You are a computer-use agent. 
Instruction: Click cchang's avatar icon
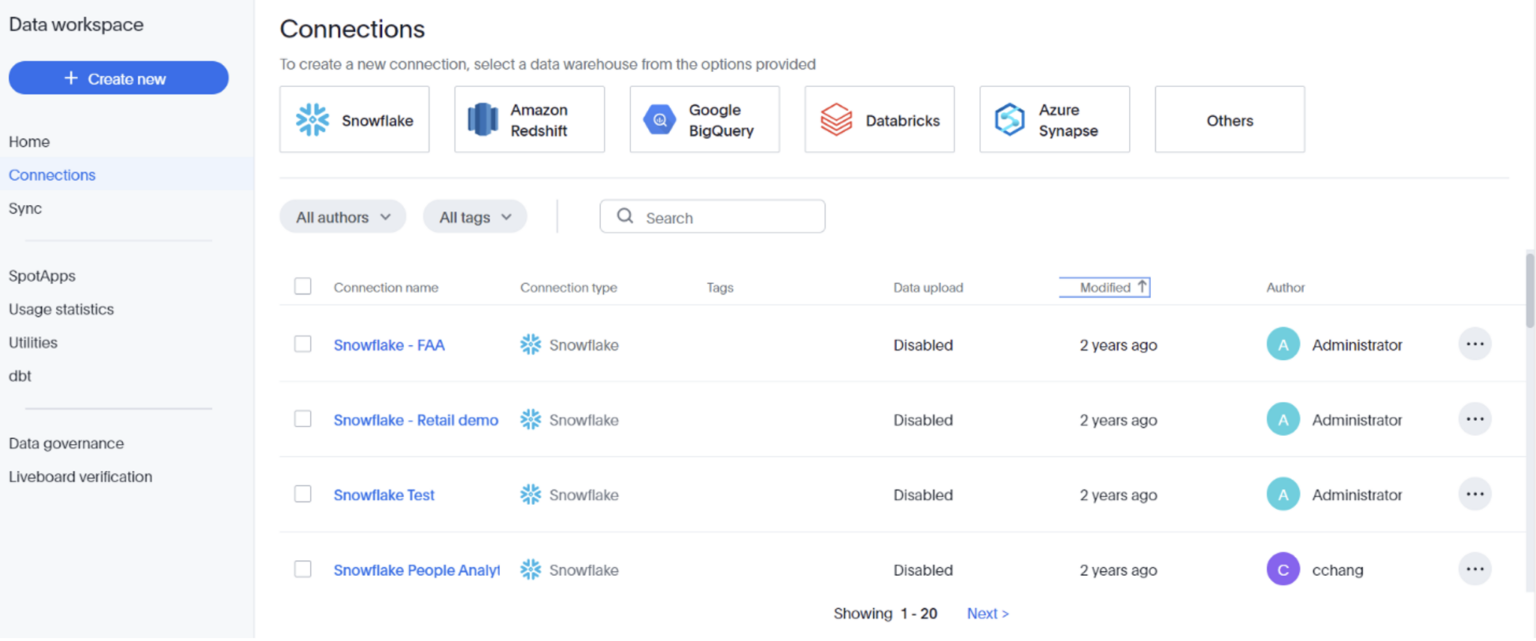(1282, 568)
